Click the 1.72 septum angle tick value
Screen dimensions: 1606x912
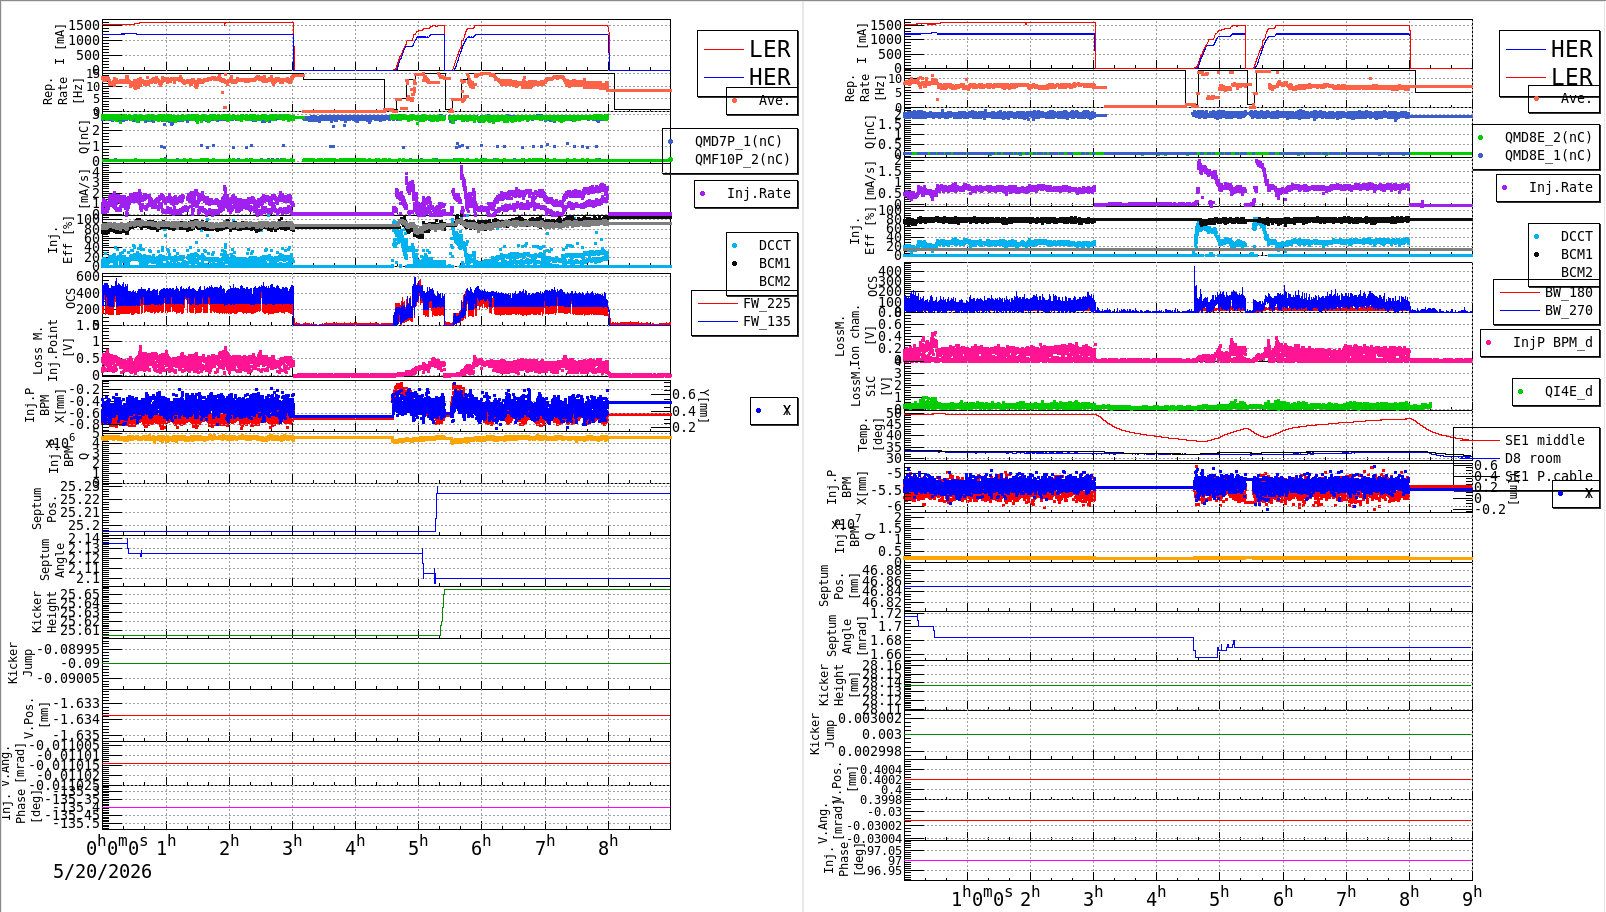point(886,613)
